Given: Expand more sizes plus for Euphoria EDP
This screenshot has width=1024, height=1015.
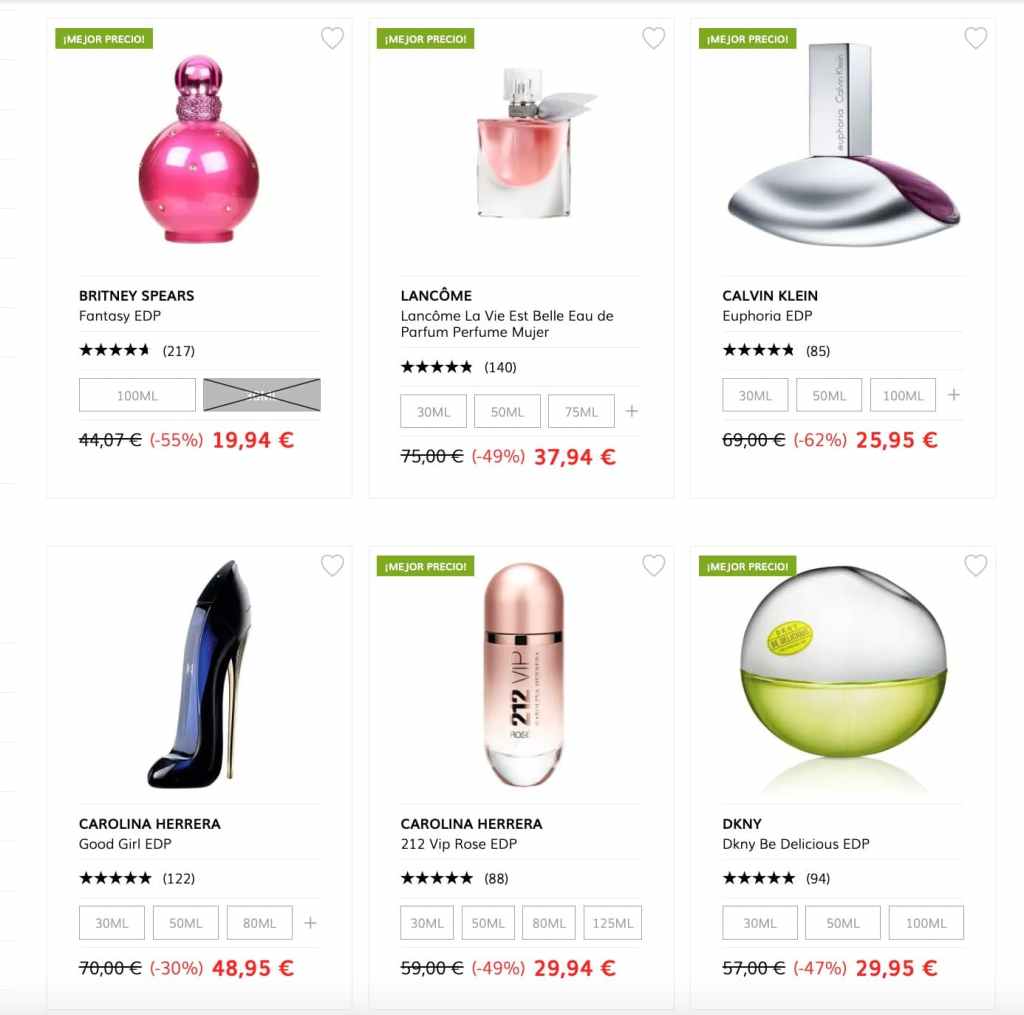Looking at the screenshot, I should [x=953, y=395].
